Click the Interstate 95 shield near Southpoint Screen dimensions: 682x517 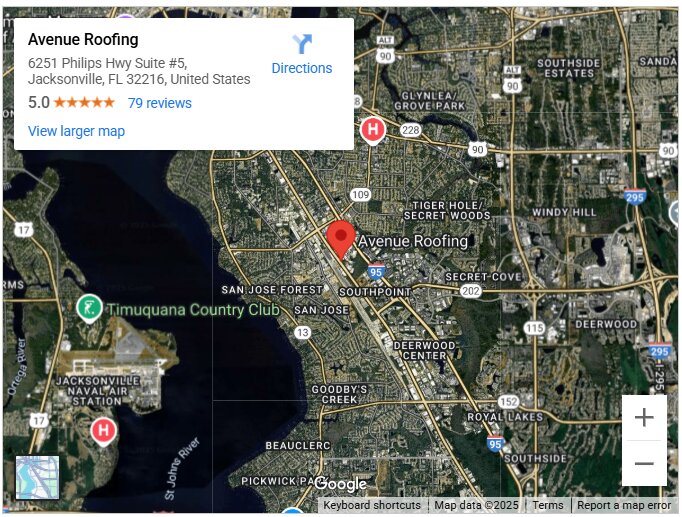[x=376, y=271]
